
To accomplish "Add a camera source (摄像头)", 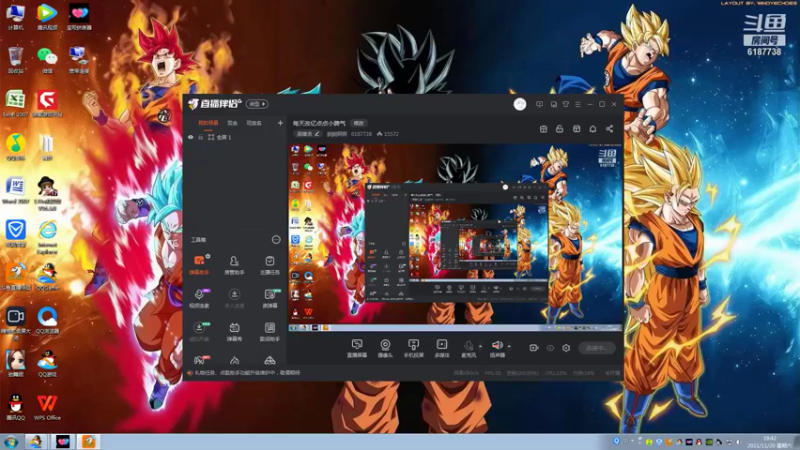I will [385, 348].
